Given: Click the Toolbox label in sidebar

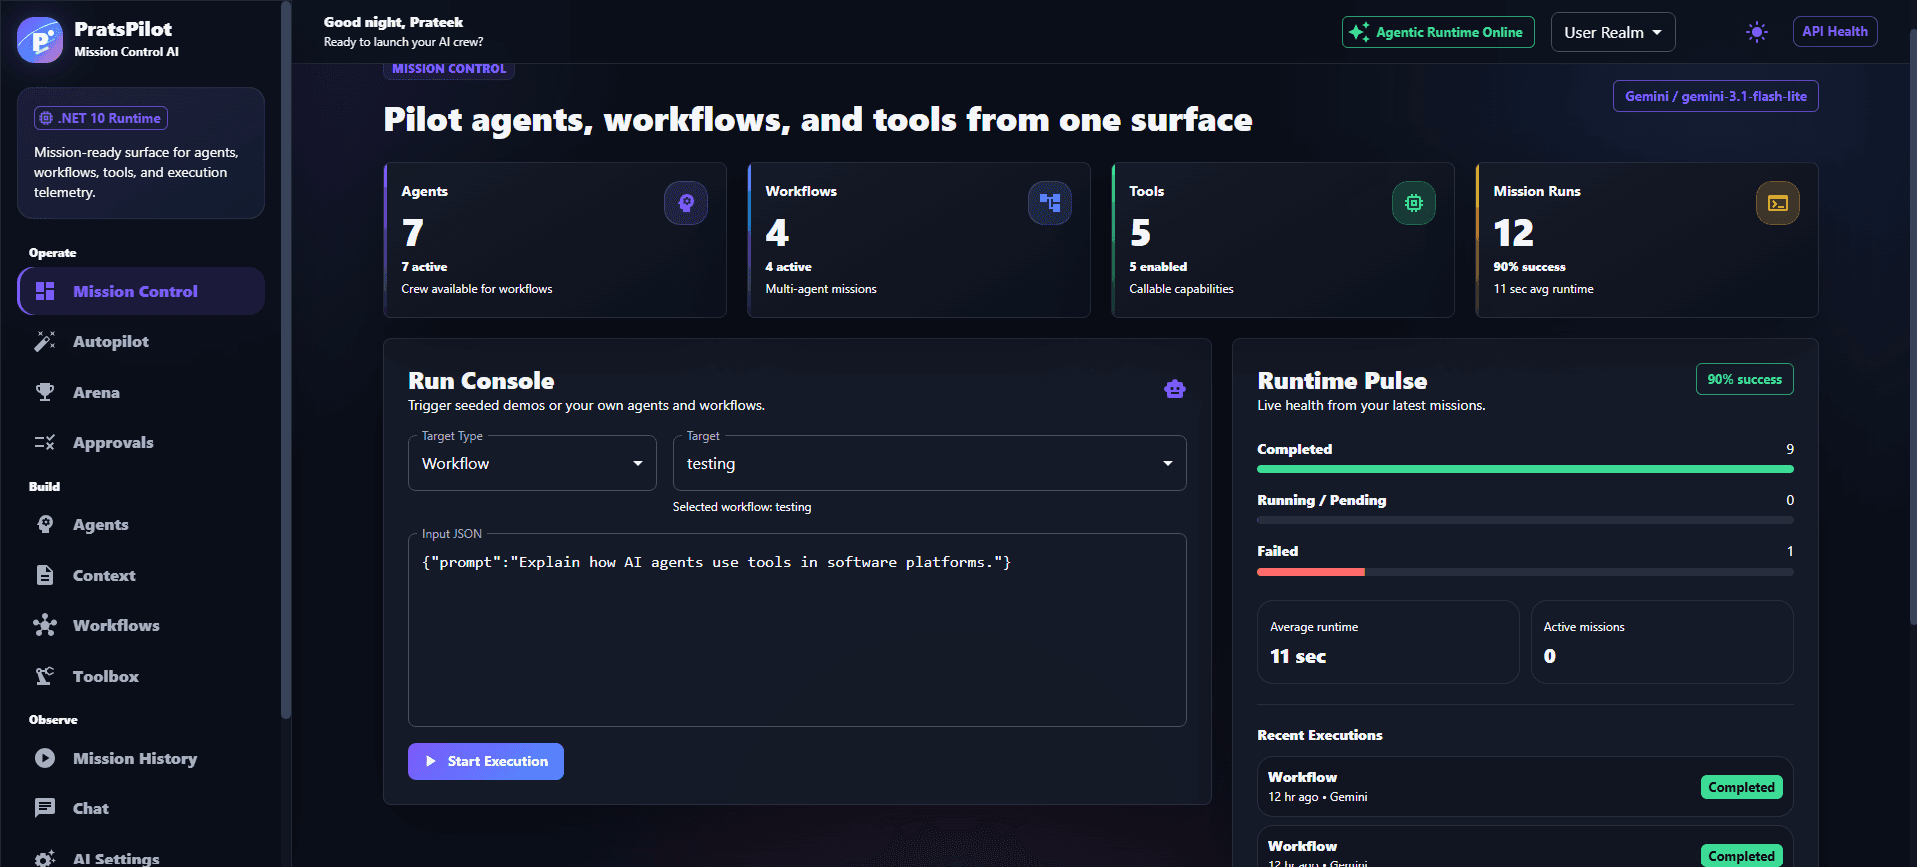Looking at the screenshot, I should (x=106, y=676).
